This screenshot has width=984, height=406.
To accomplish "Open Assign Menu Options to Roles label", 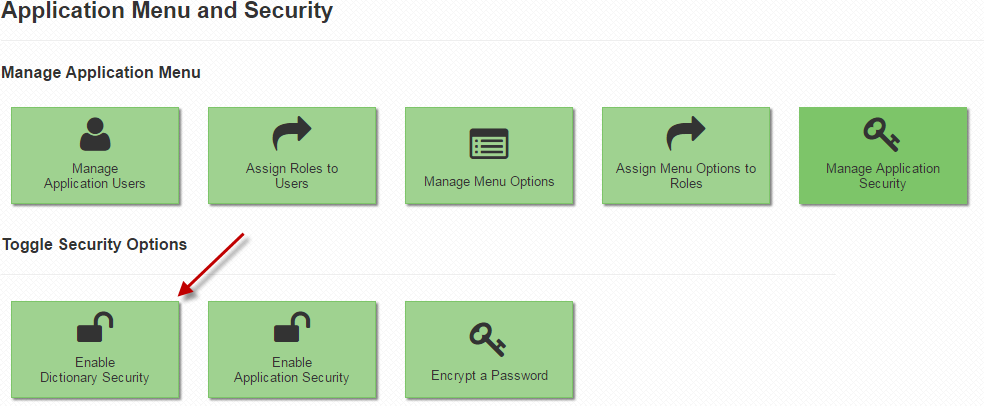I will 686,176.
